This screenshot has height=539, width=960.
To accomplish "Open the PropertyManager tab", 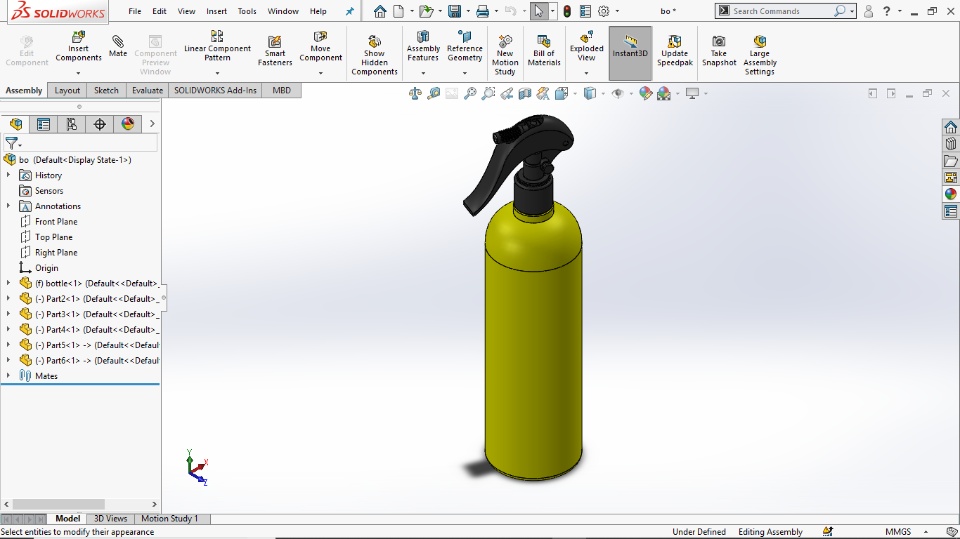I will coord(43,124).
